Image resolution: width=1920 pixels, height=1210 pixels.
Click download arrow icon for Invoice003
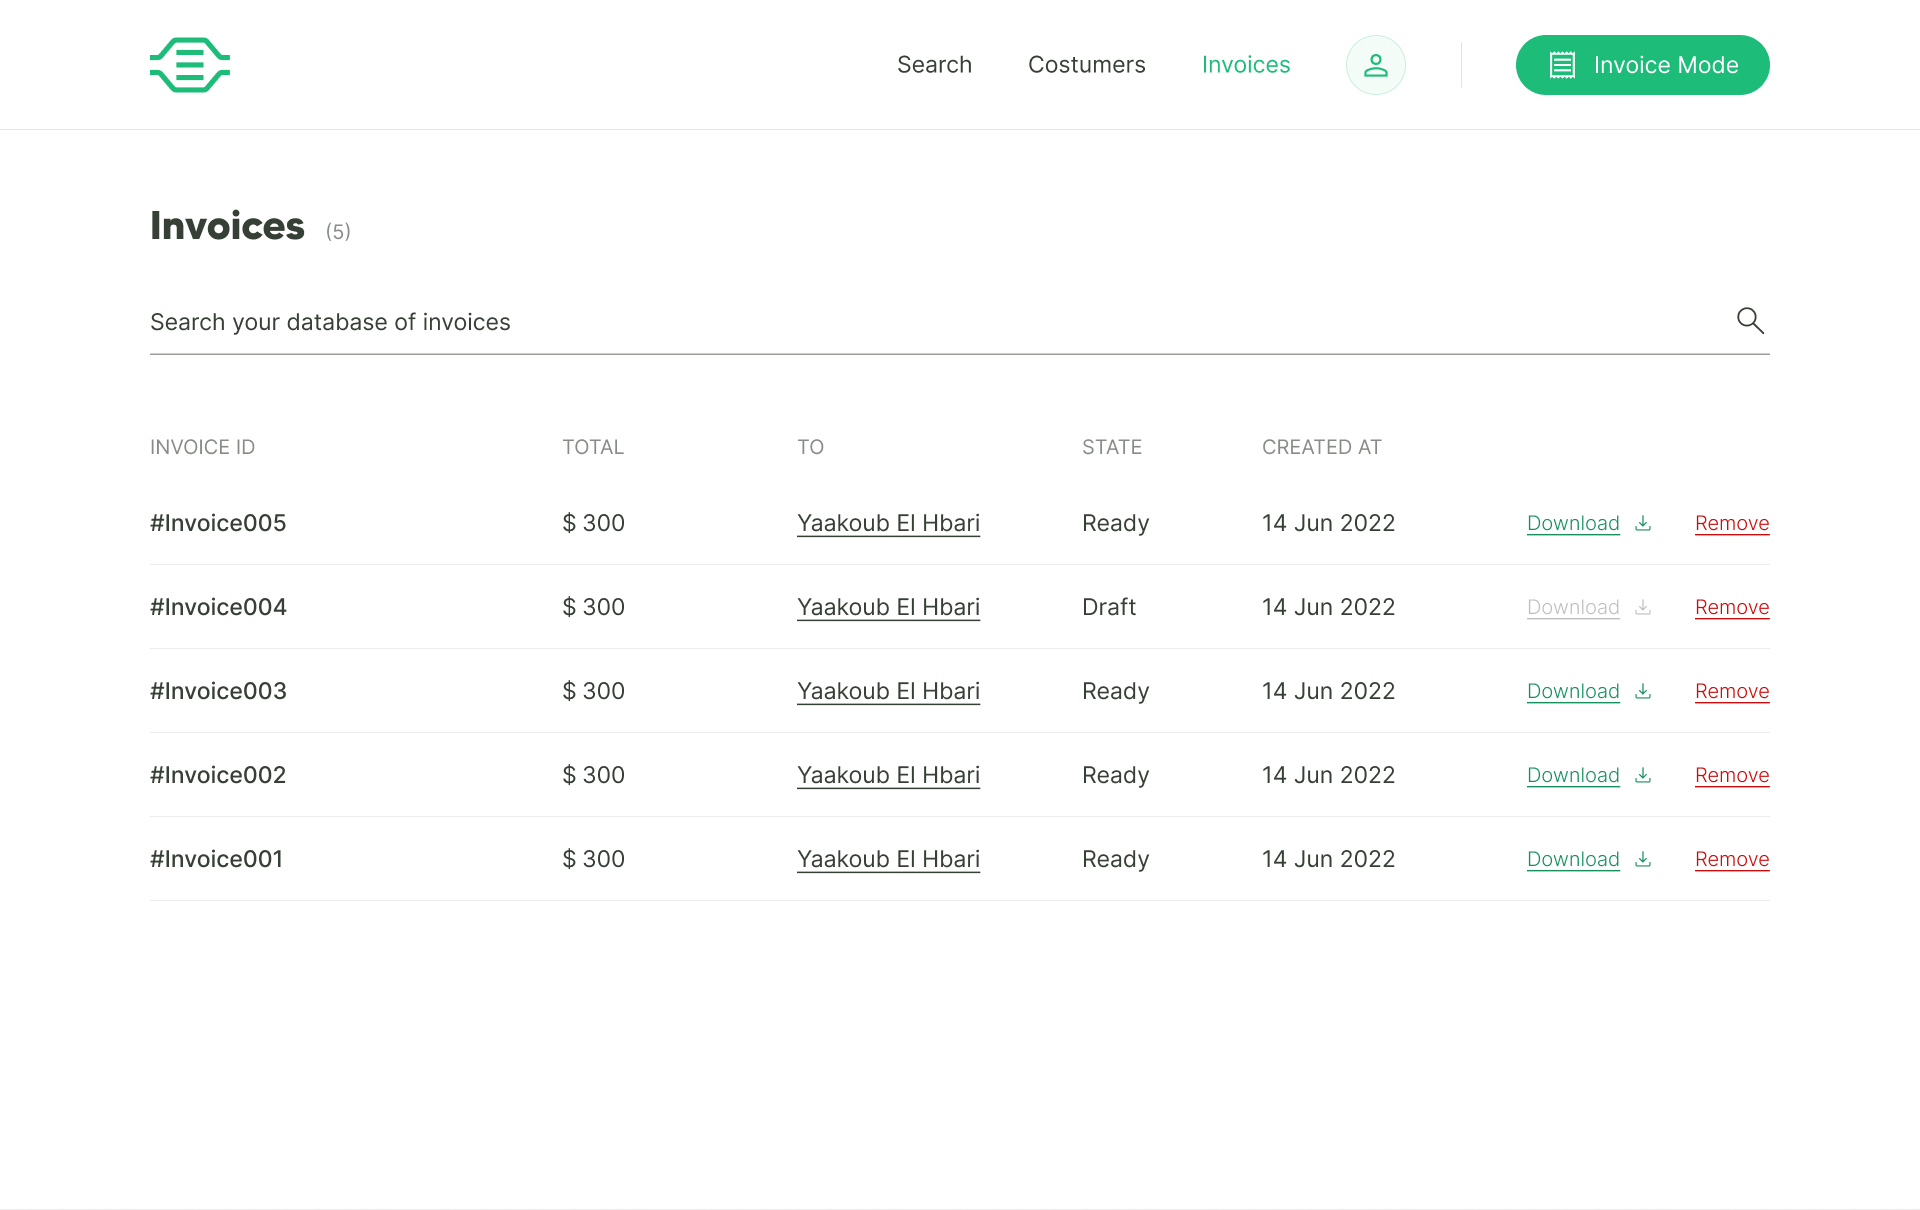coord(1643,691)
